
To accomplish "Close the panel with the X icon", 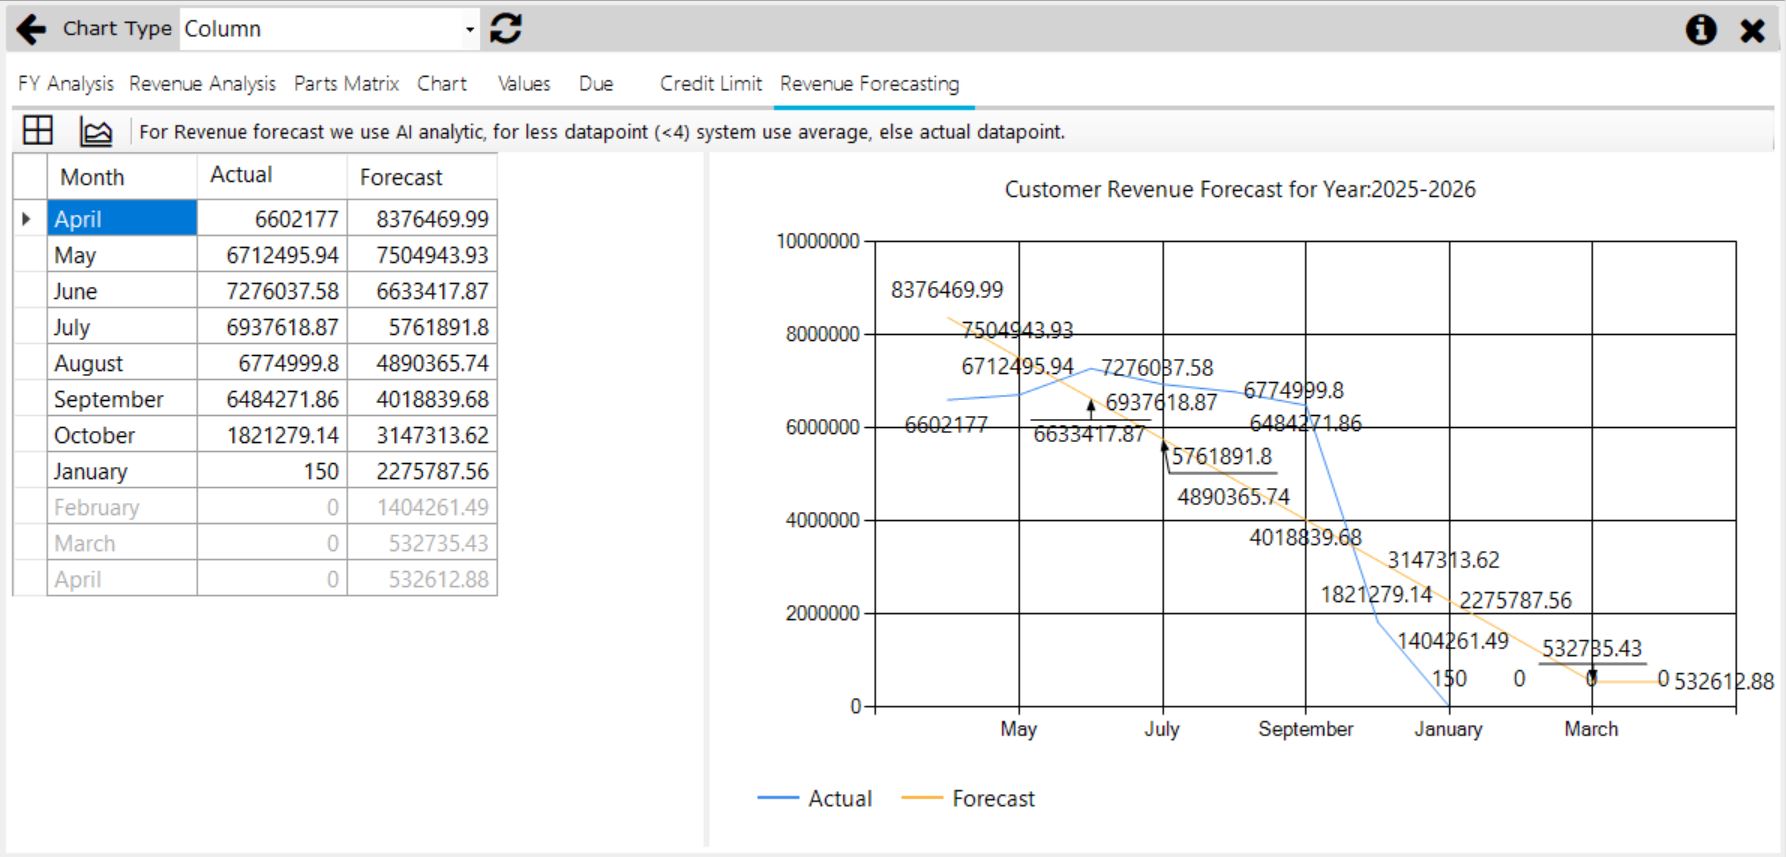I will coord(1752,31).
